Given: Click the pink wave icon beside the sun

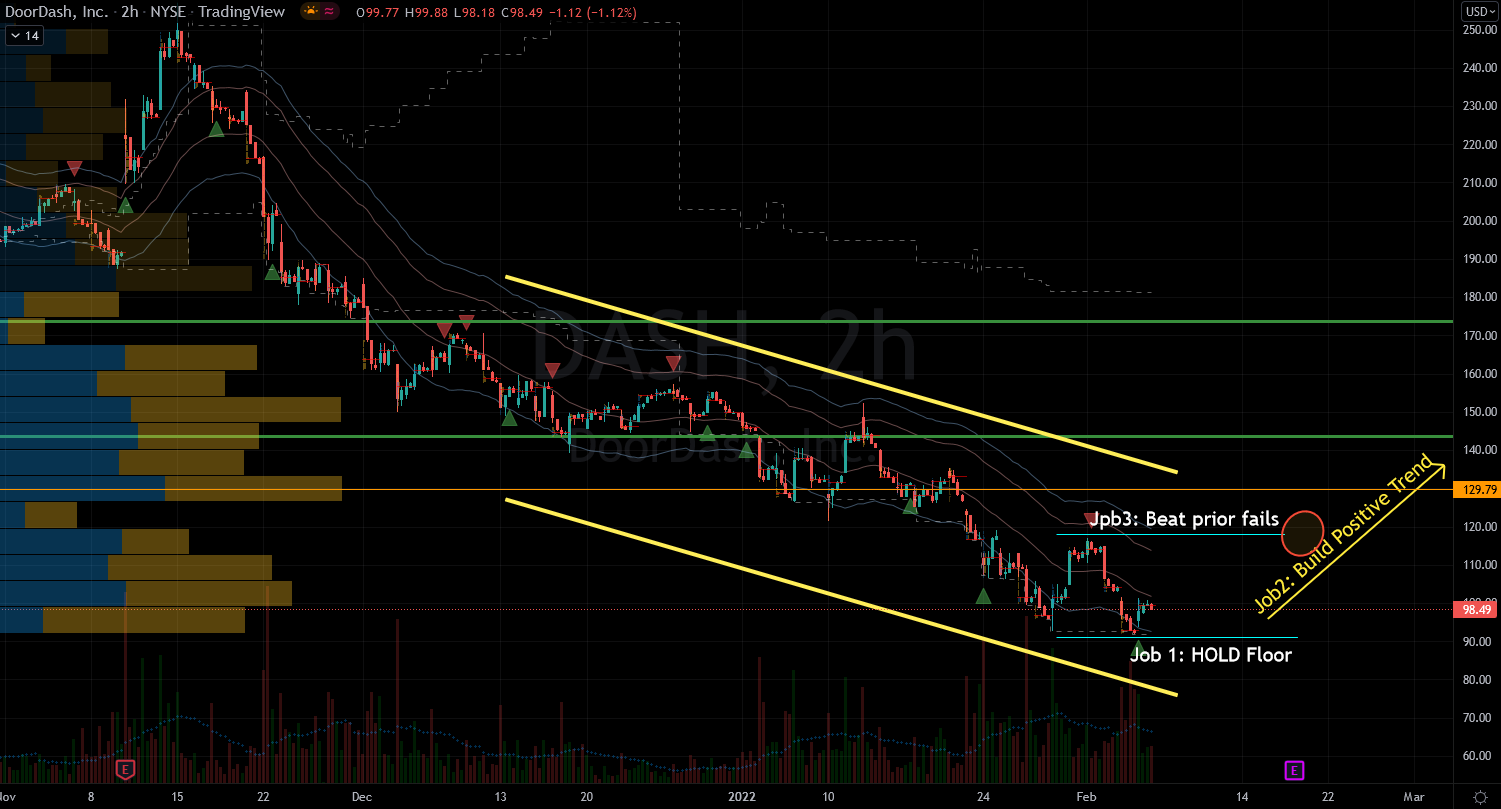Looking at the screenshot, I should 329,12.
